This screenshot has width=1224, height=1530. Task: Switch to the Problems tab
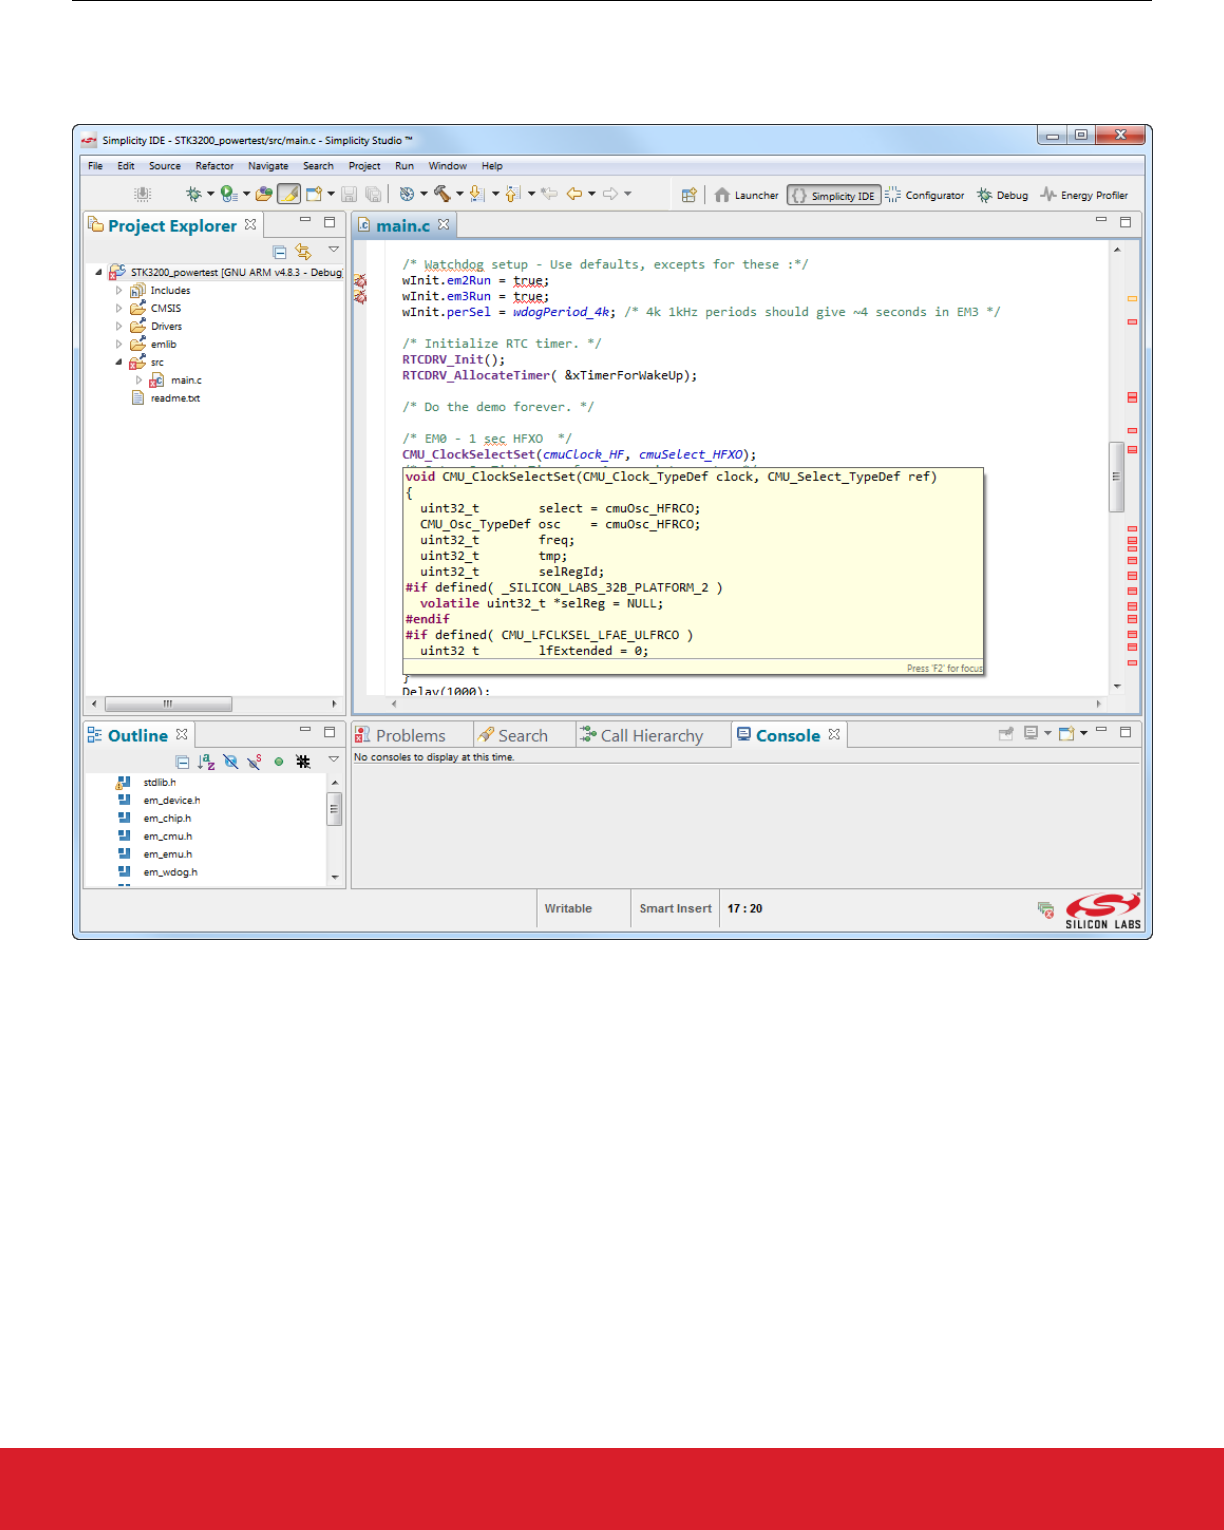(400, 735)
